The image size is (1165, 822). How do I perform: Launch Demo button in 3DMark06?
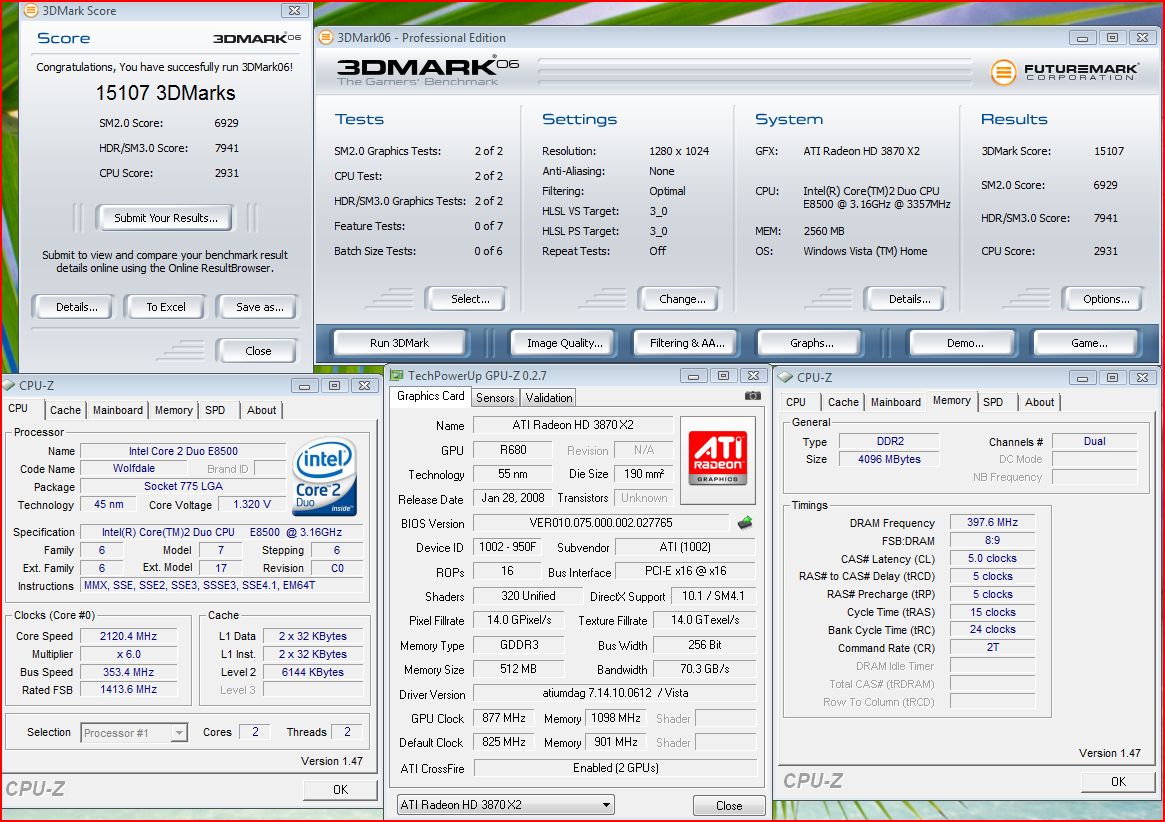pyautogui.click(x=965, y=343)
